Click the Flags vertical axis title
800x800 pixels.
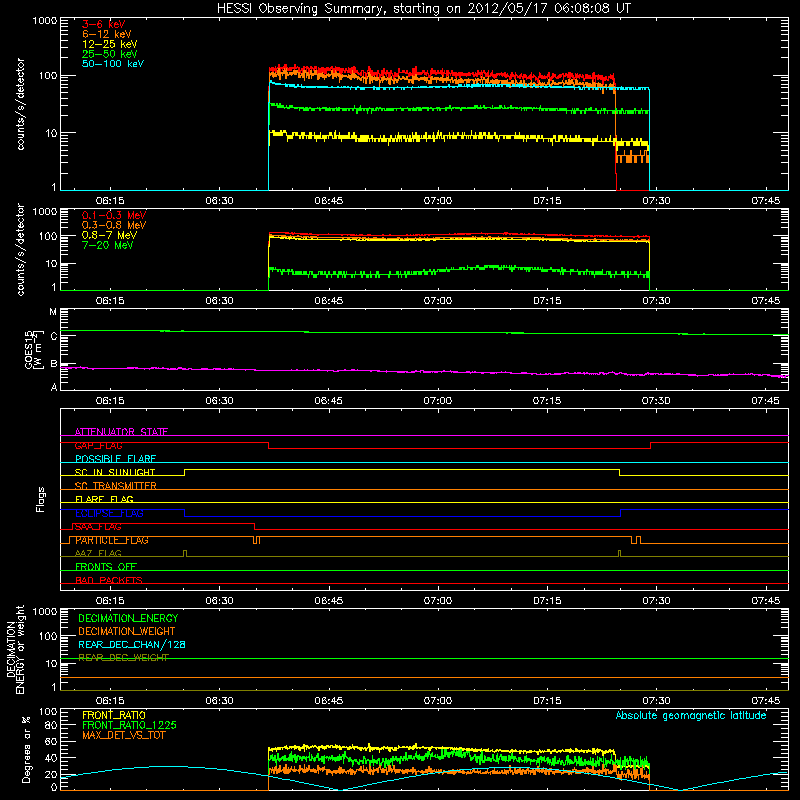point(41,499)
